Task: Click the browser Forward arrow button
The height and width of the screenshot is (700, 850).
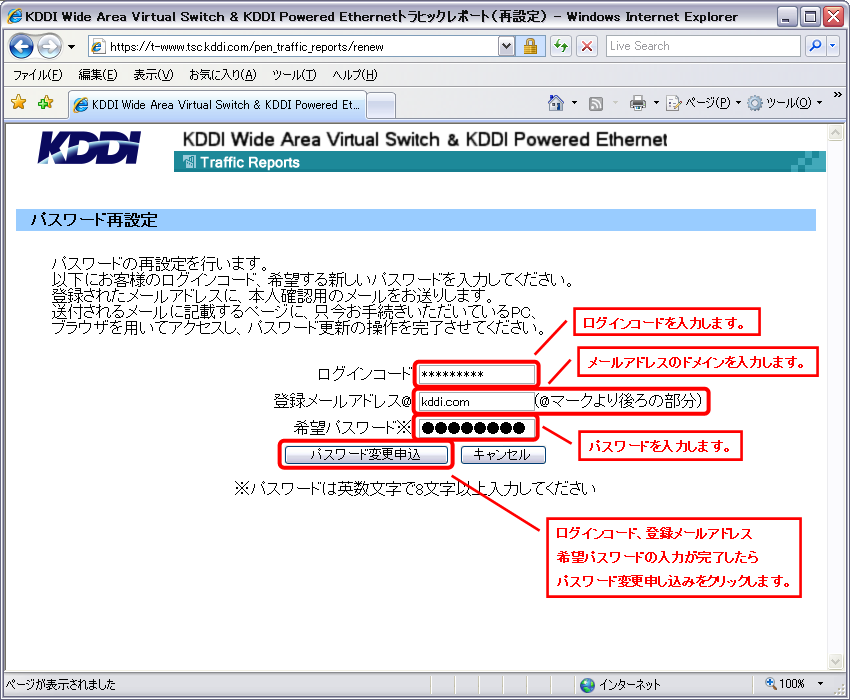Action: pyautogui.click(x=50, y=47)
